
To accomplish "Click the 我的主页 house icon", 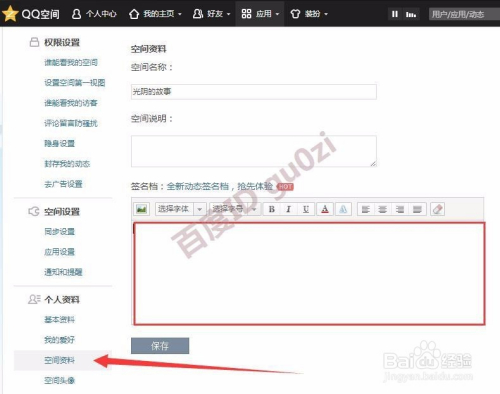I will pyautogui.click(x=134, y=14).
